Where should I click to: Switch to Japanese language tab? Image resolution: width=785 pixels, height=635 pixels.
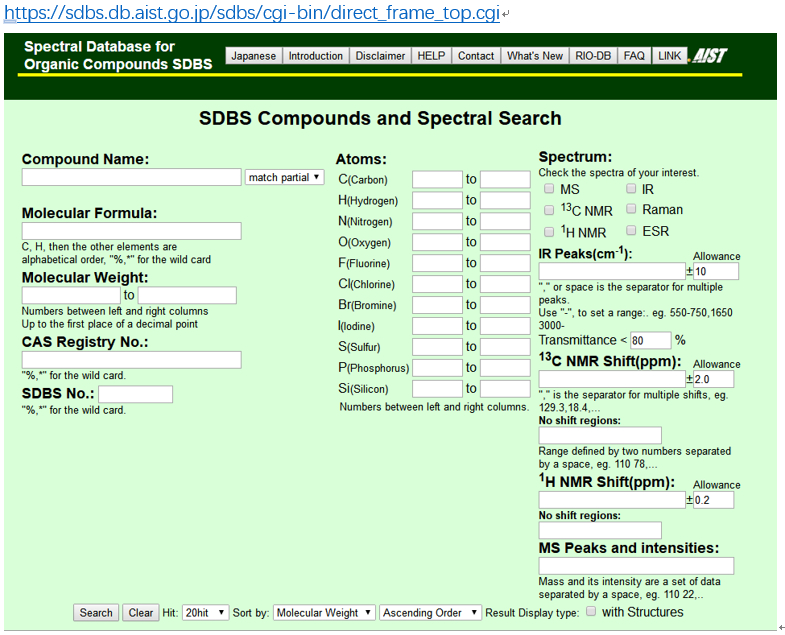coord(253,56)
